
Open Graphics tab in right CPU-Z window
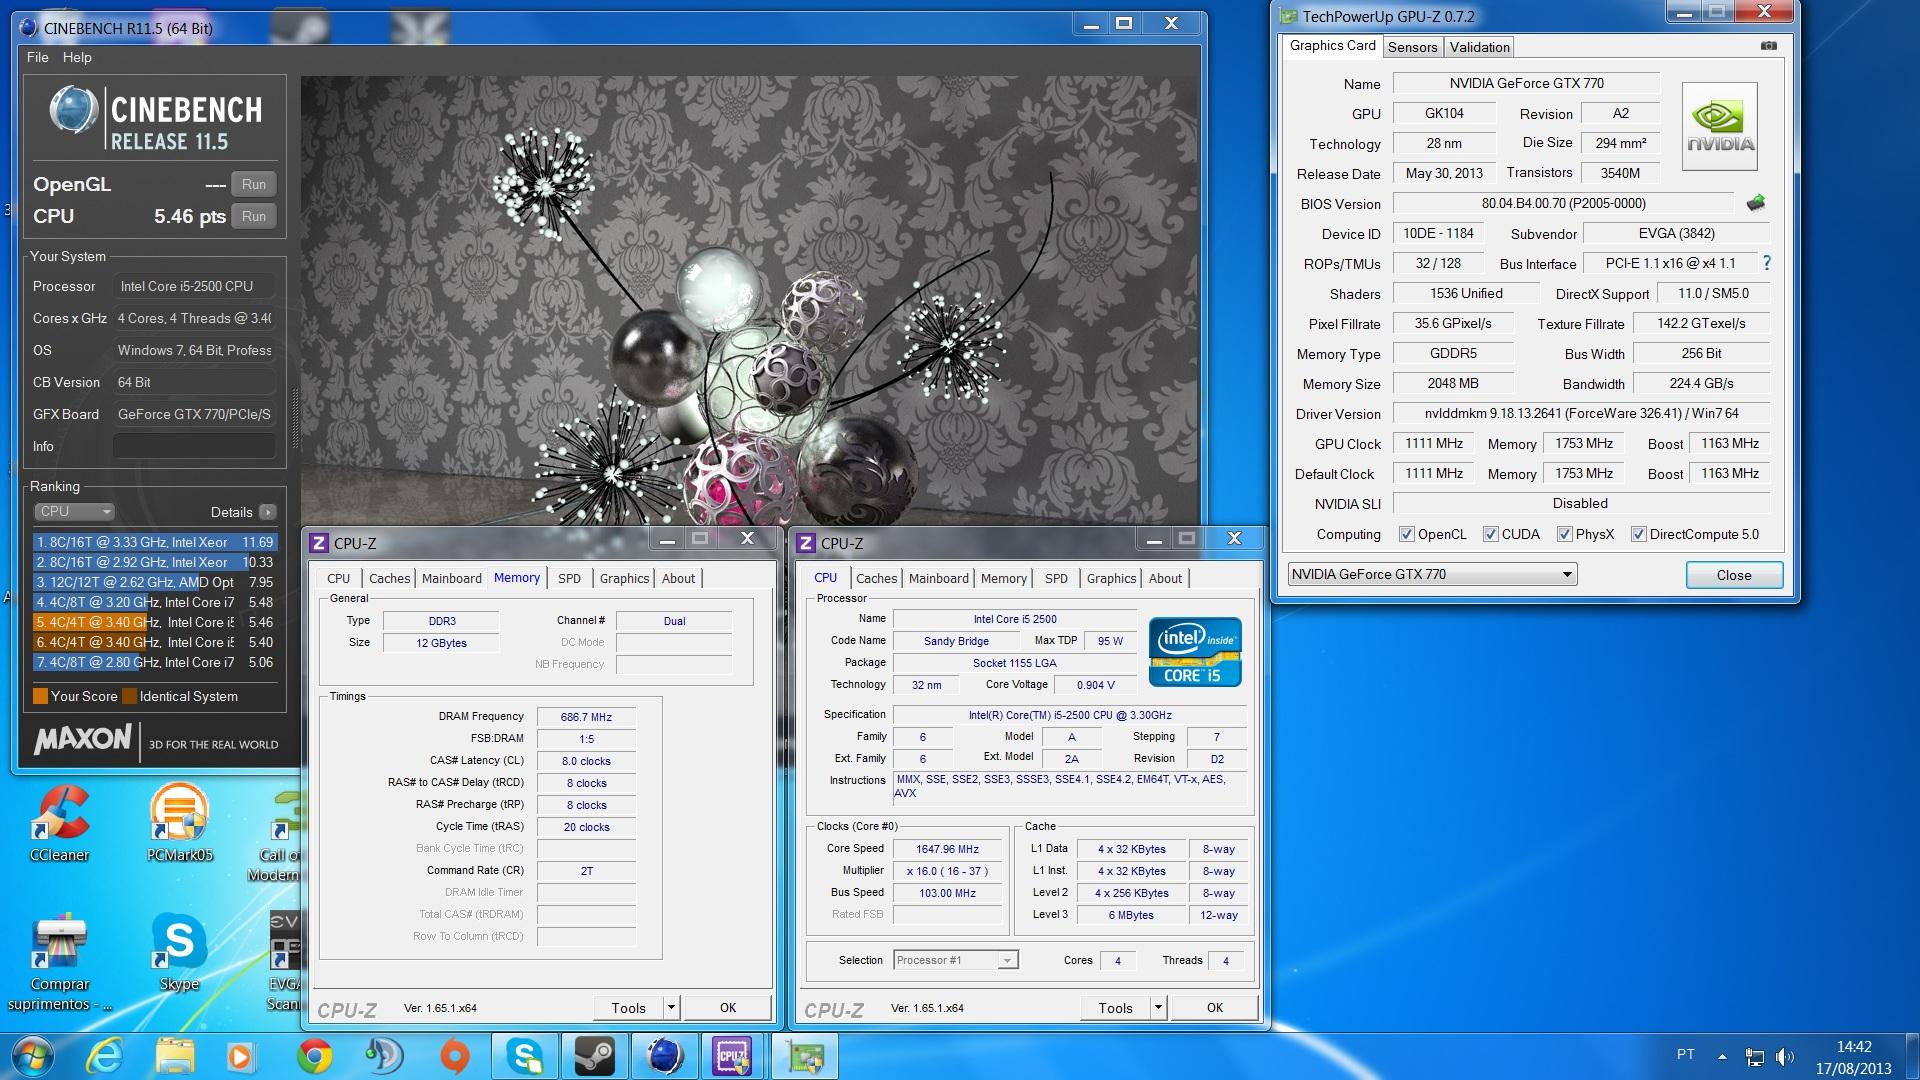[x=1111, y=578]
